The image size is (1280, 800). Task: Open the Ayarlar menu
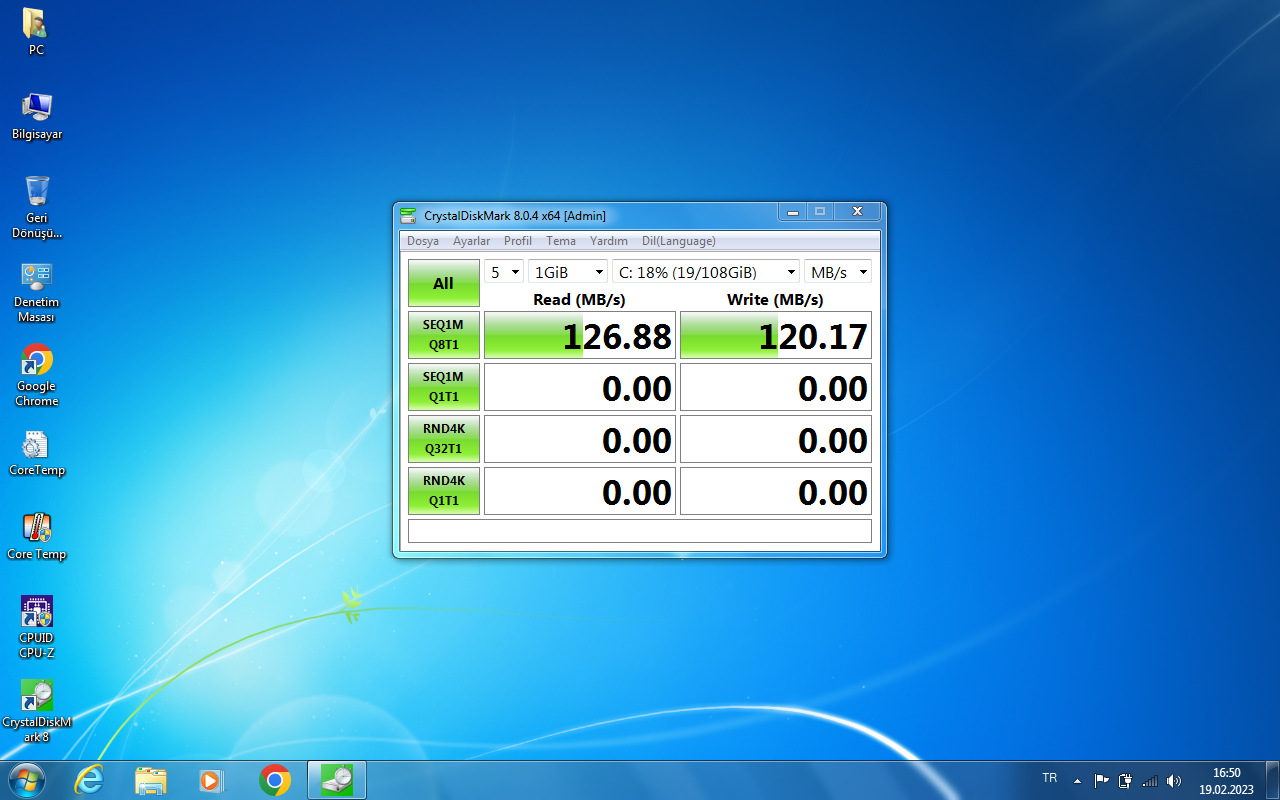(x=471, y=241)
